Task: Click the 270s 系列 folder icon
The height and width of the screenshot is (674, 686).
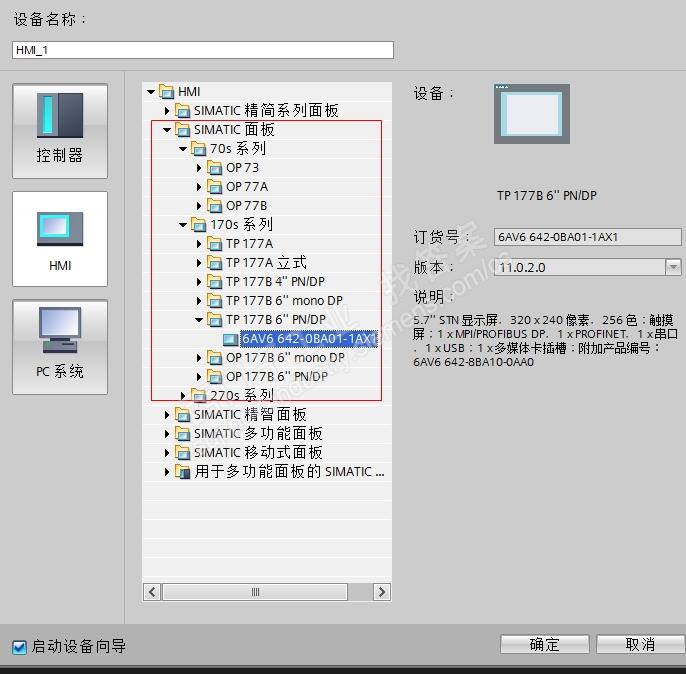Action: [x=199, y=396]
